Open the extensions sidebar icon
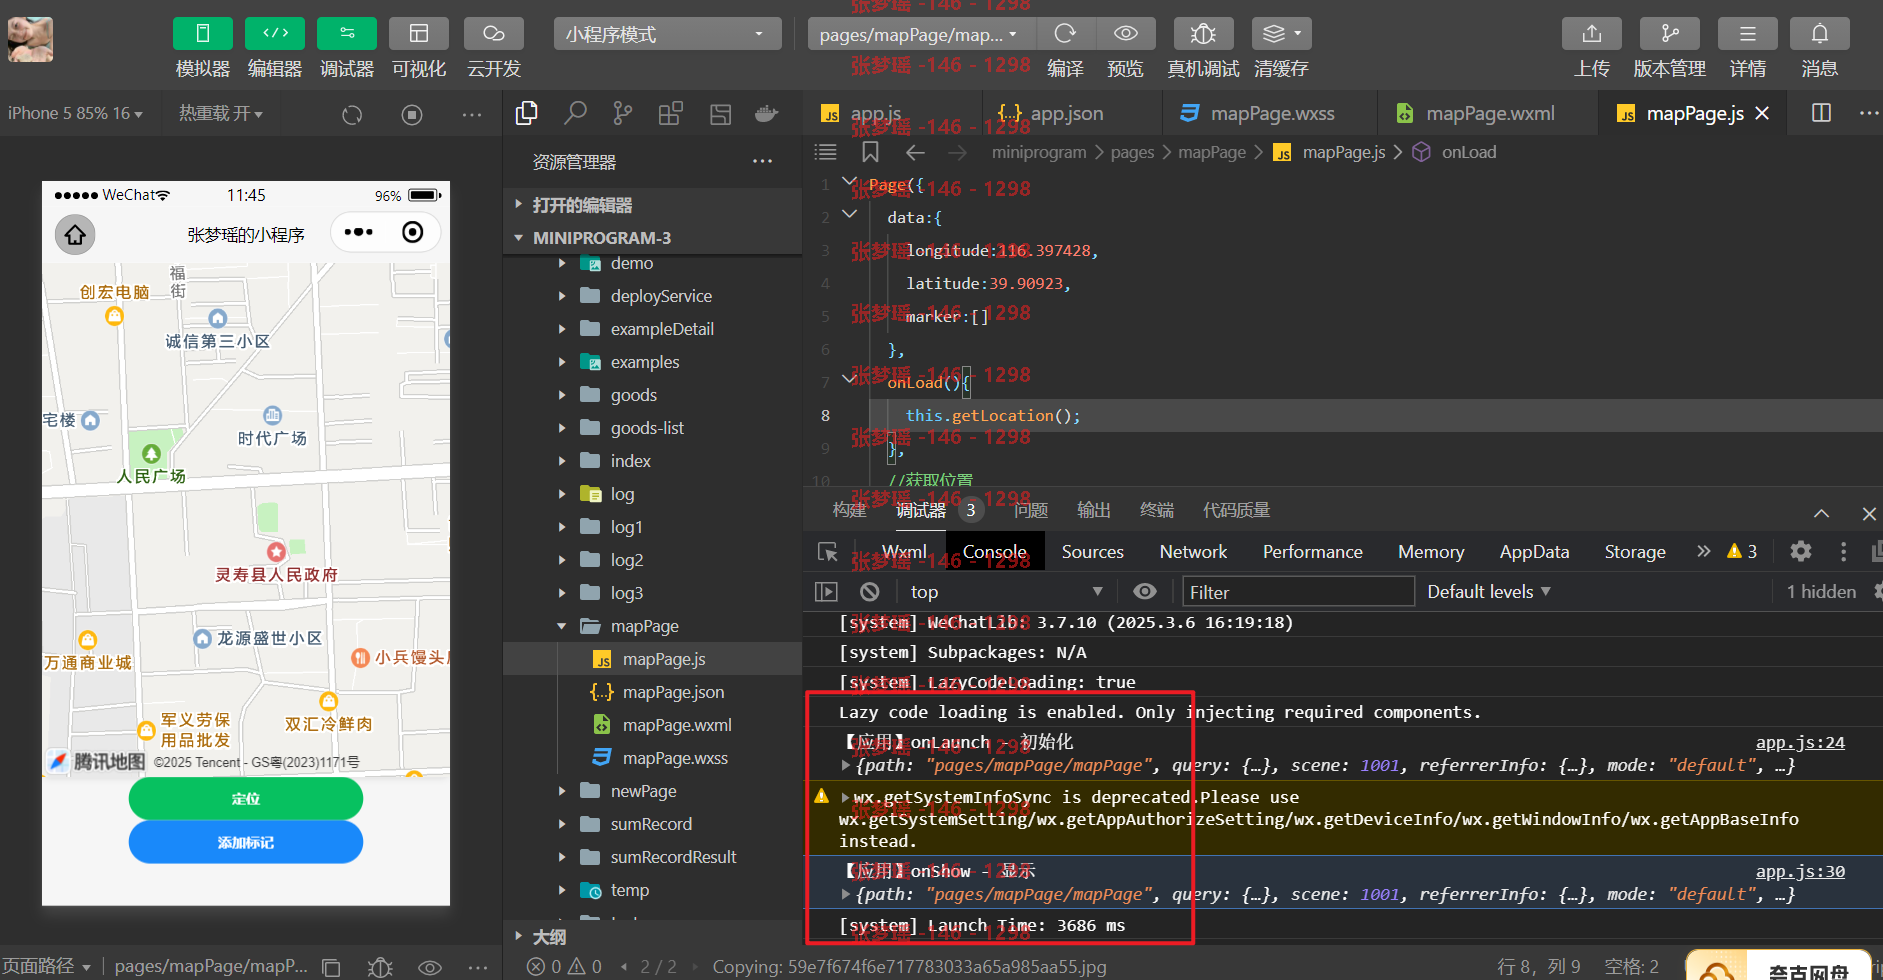 click(x=671, y=114)
